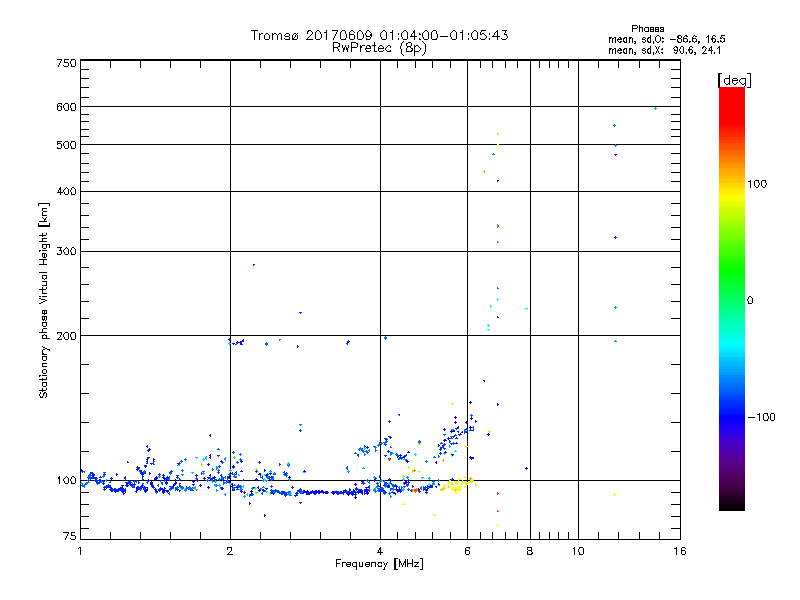Click the '[deg]' colorbar unit label
Image resolution: width=800 pixels, height=600 pixels.
coord(734,80)
